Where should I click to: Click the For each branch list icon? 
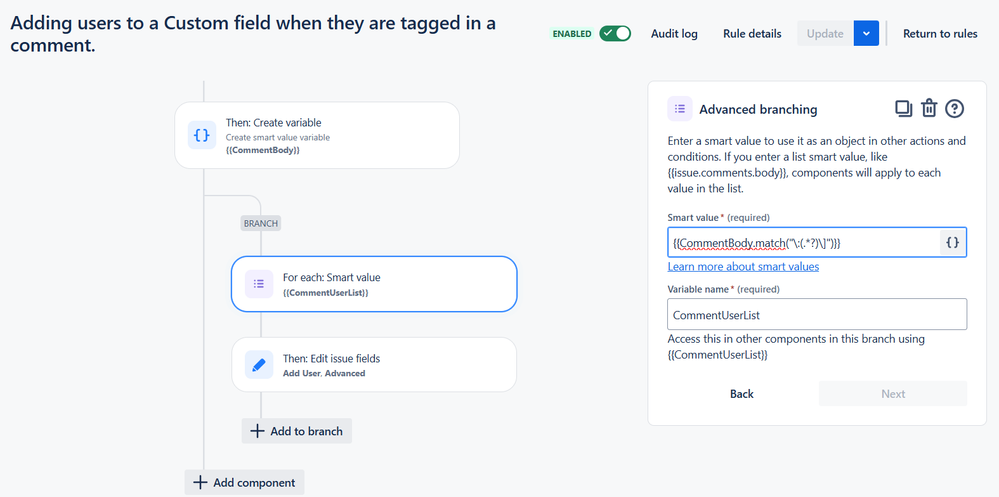click(259, 284)
